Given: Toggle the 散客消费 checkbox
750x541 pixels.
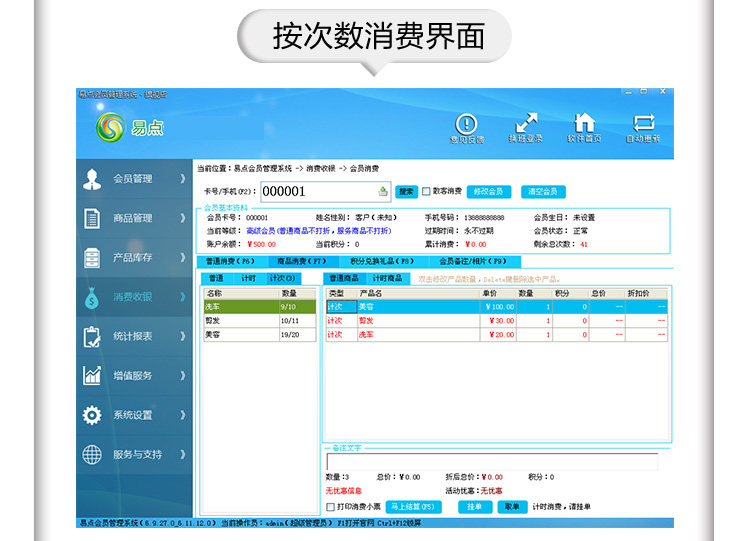Looking at the screenshot, I should [x=426, y=191].
